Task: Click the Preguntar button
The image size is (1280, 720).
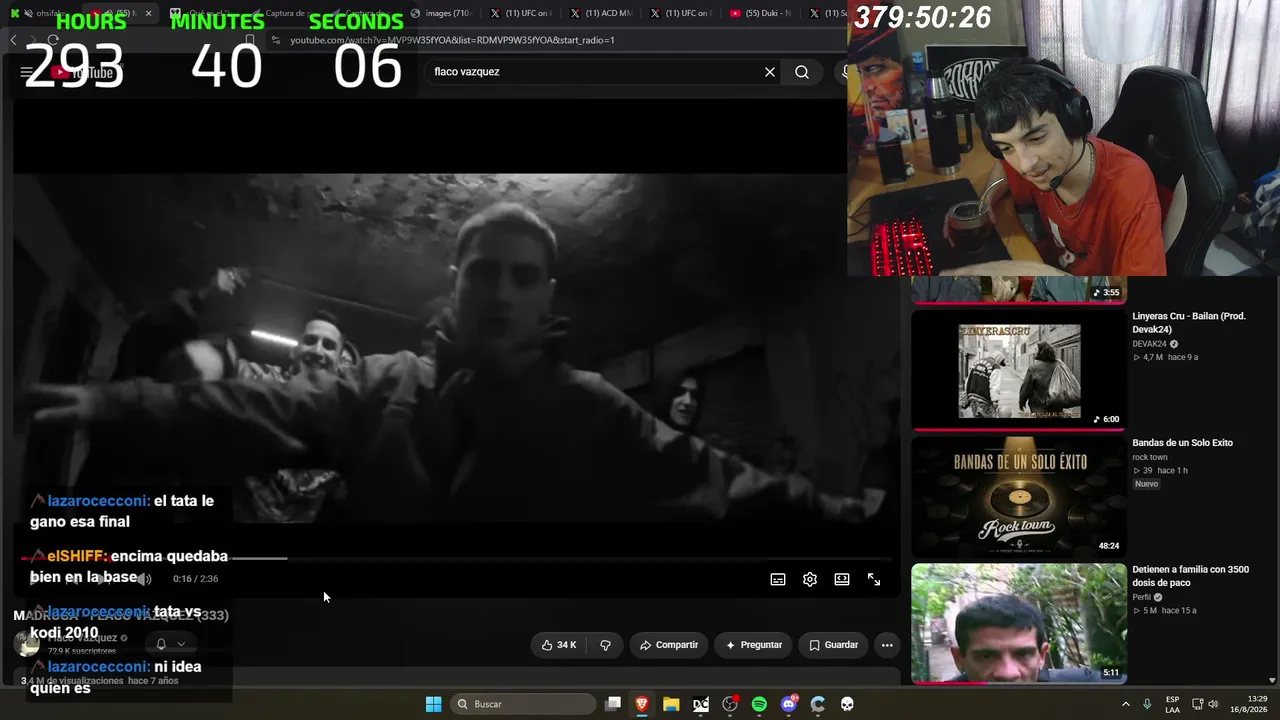Action: [754, 645]
